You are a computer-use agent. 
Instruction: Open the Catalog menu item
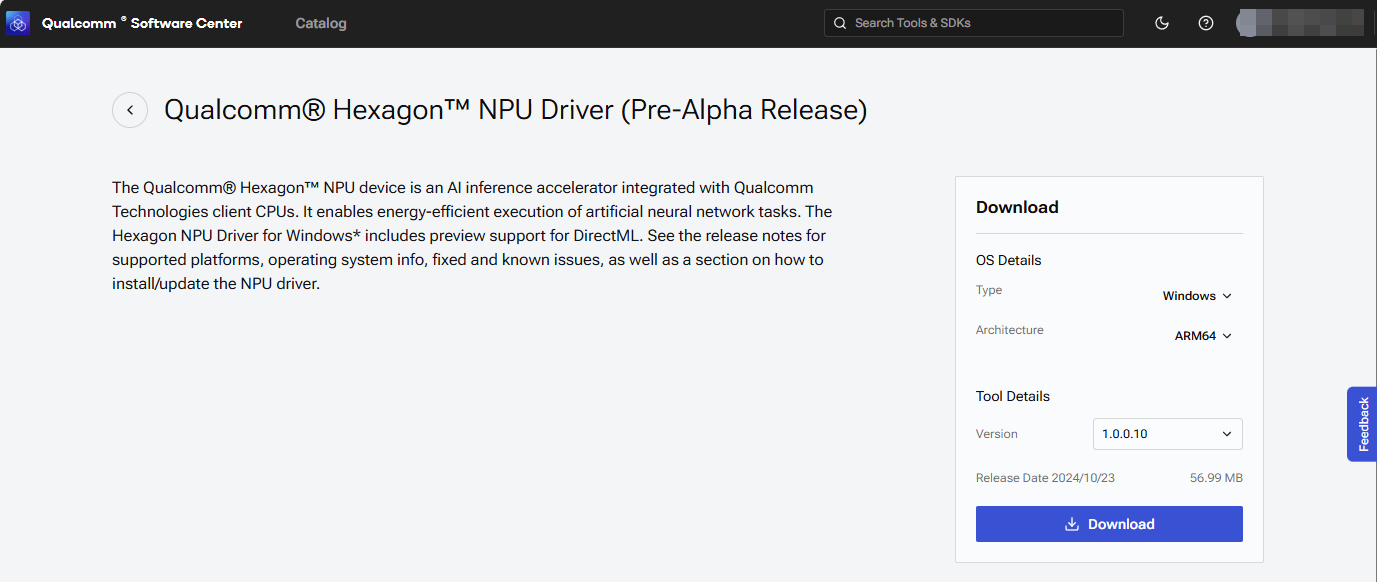[x=321, y=23]
